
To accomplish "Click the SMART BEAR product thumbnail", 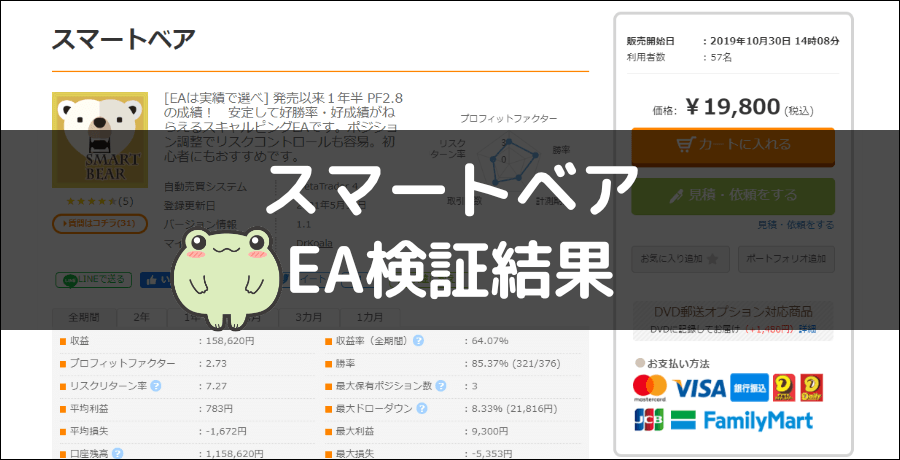I will tap(100, 140).
